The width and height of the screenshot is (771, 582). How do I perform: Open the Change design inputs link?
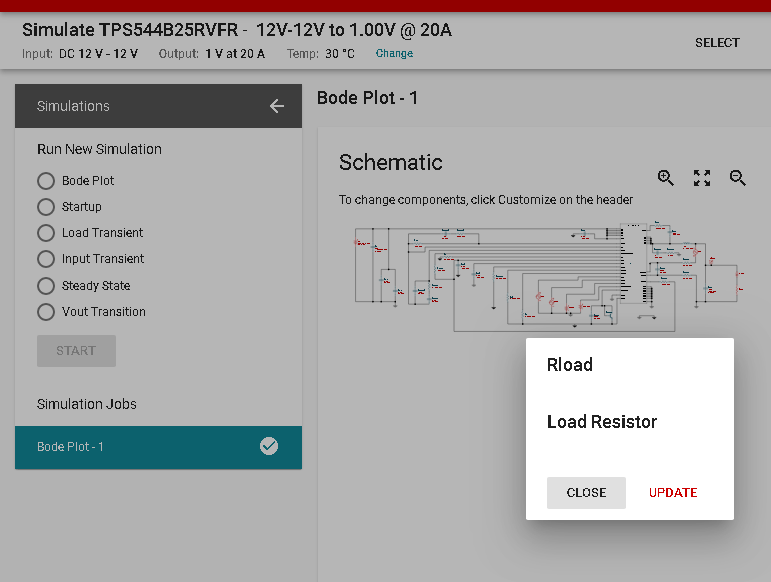pyautogui.click(x=394, y=53)
